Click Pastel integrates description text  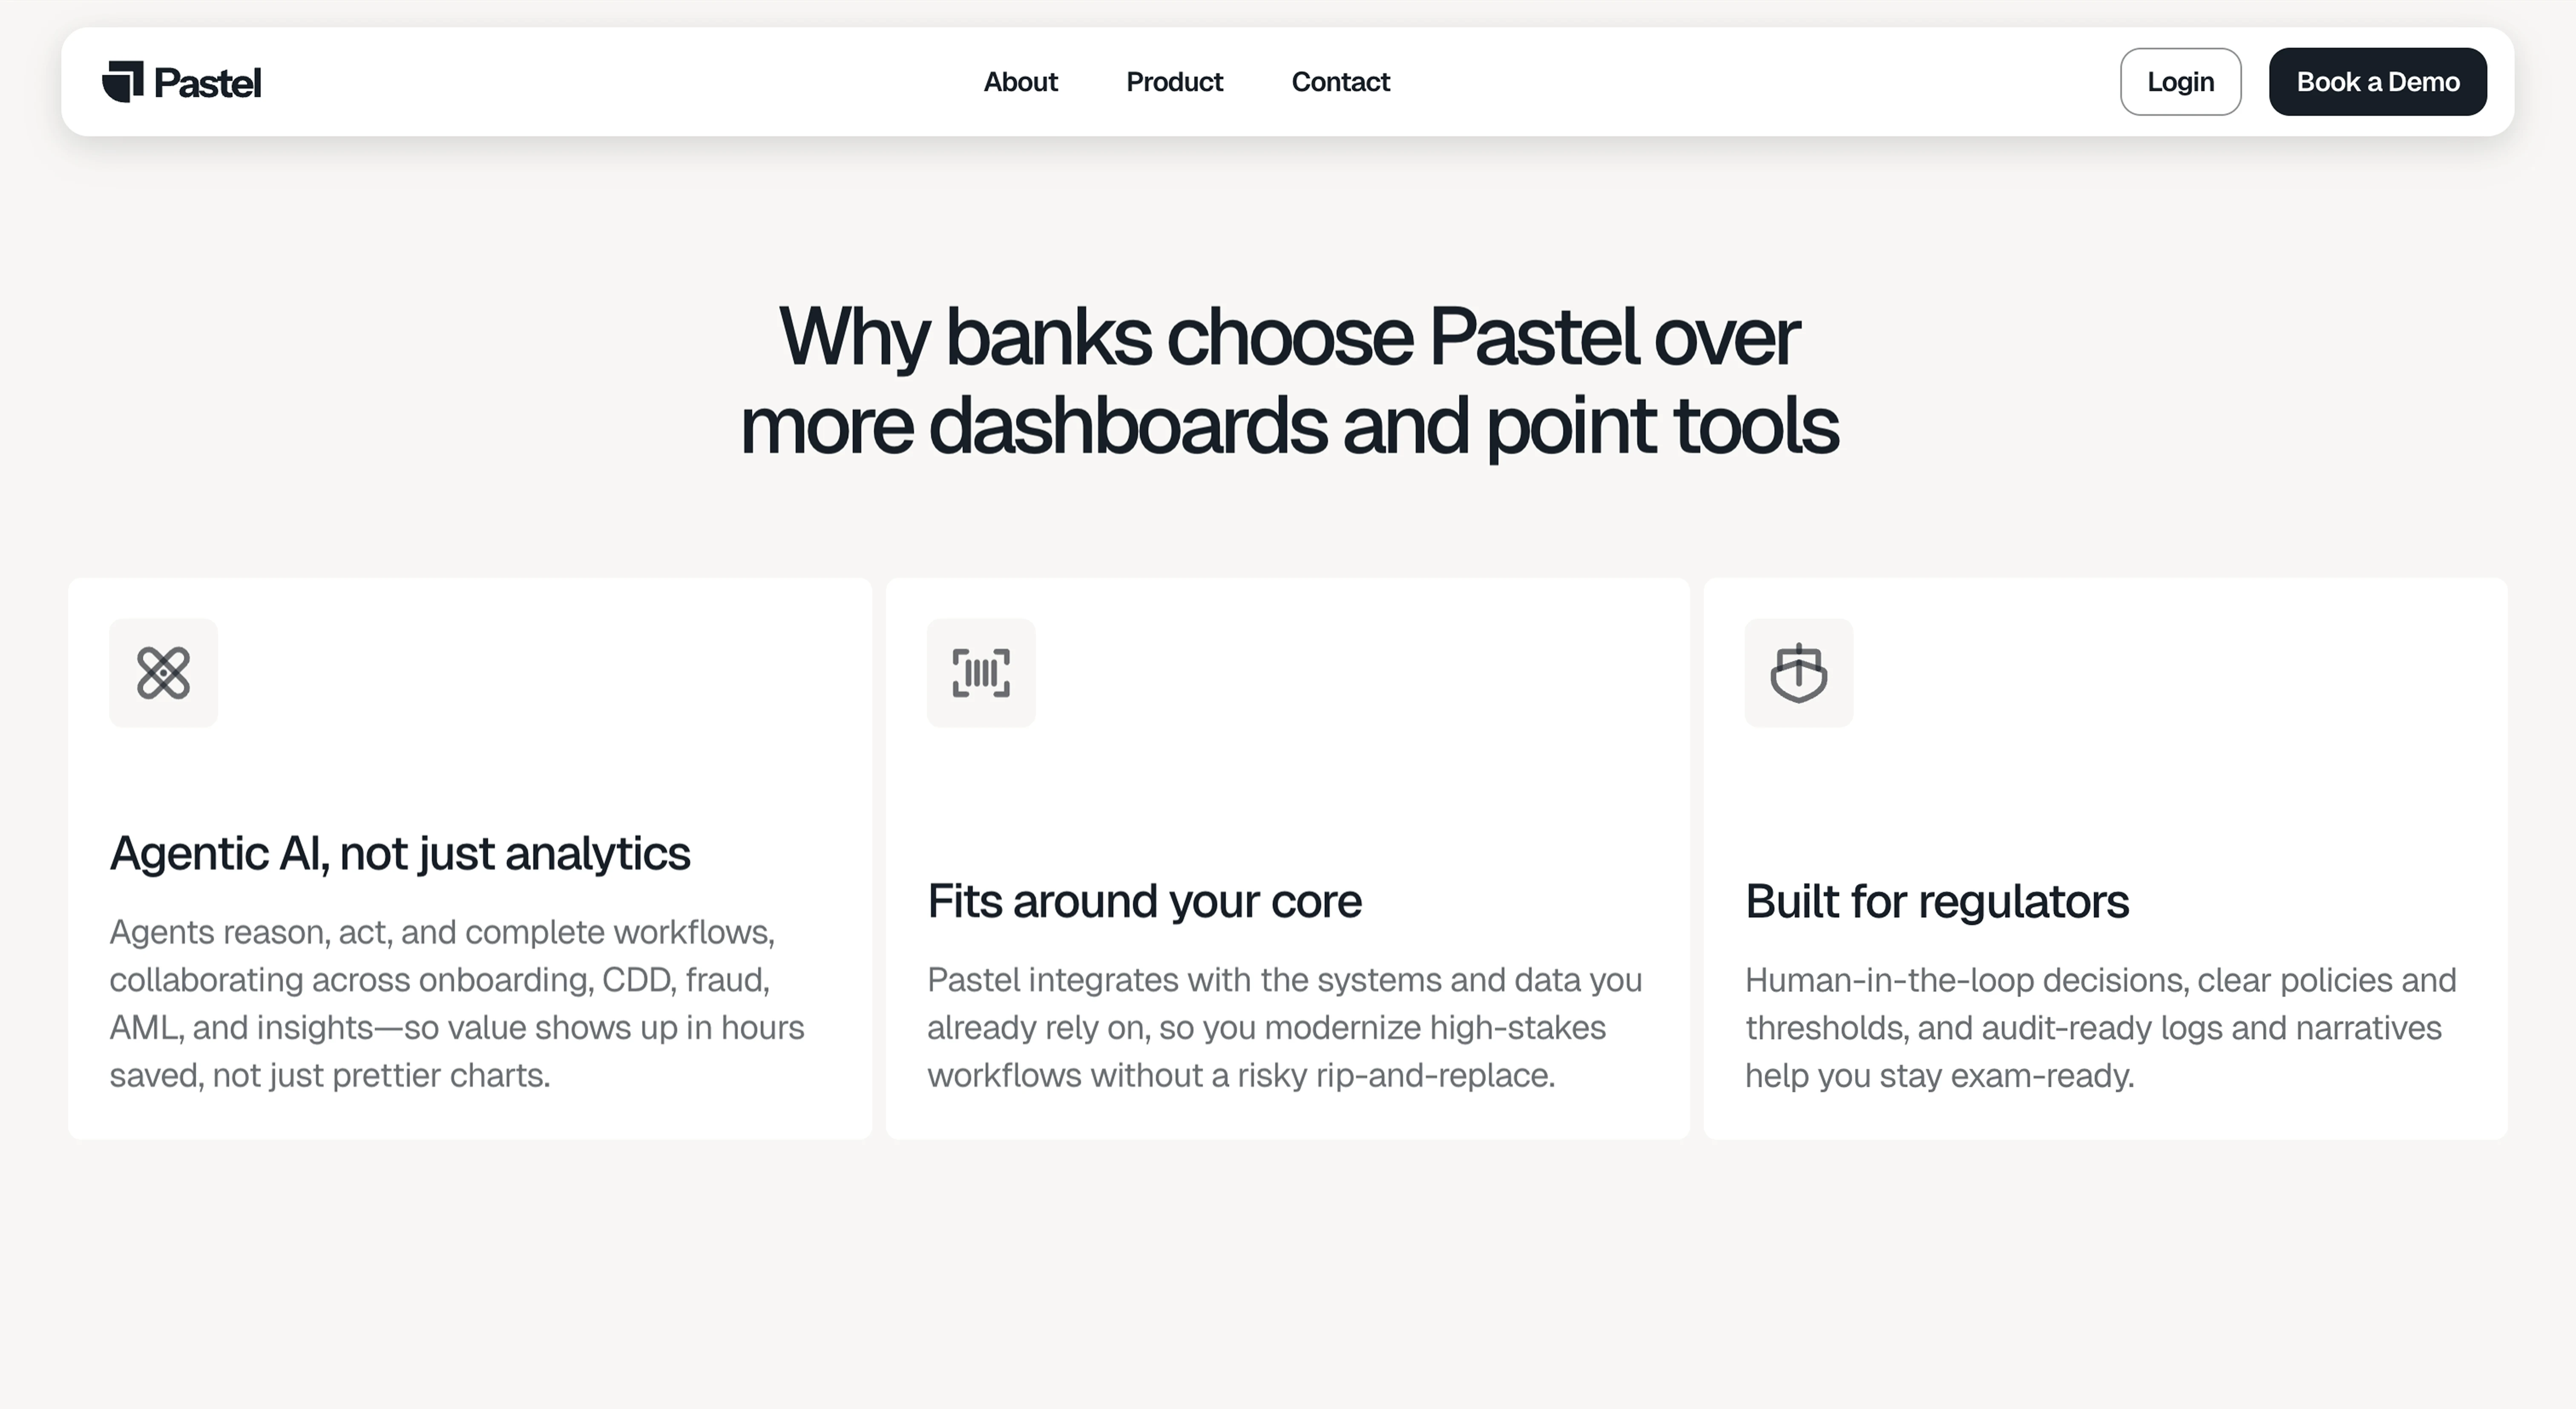point(1284,1027)
